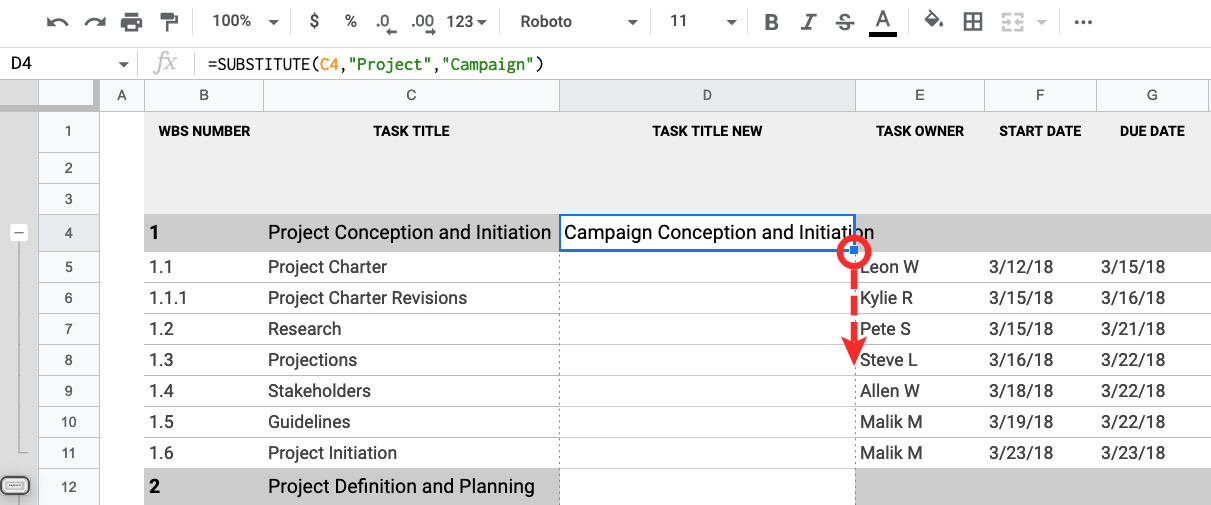Image resolution: width=1211 pixels, height=505 pixels.
Task: Select column D header
Action: click(707, 95)
